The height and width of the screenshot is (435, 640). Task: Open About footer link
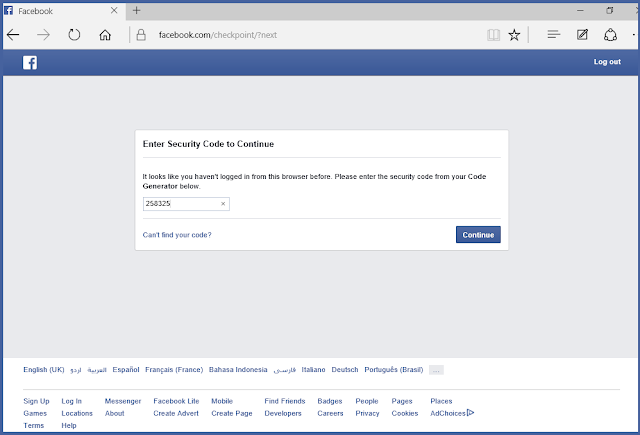[115, 413]
